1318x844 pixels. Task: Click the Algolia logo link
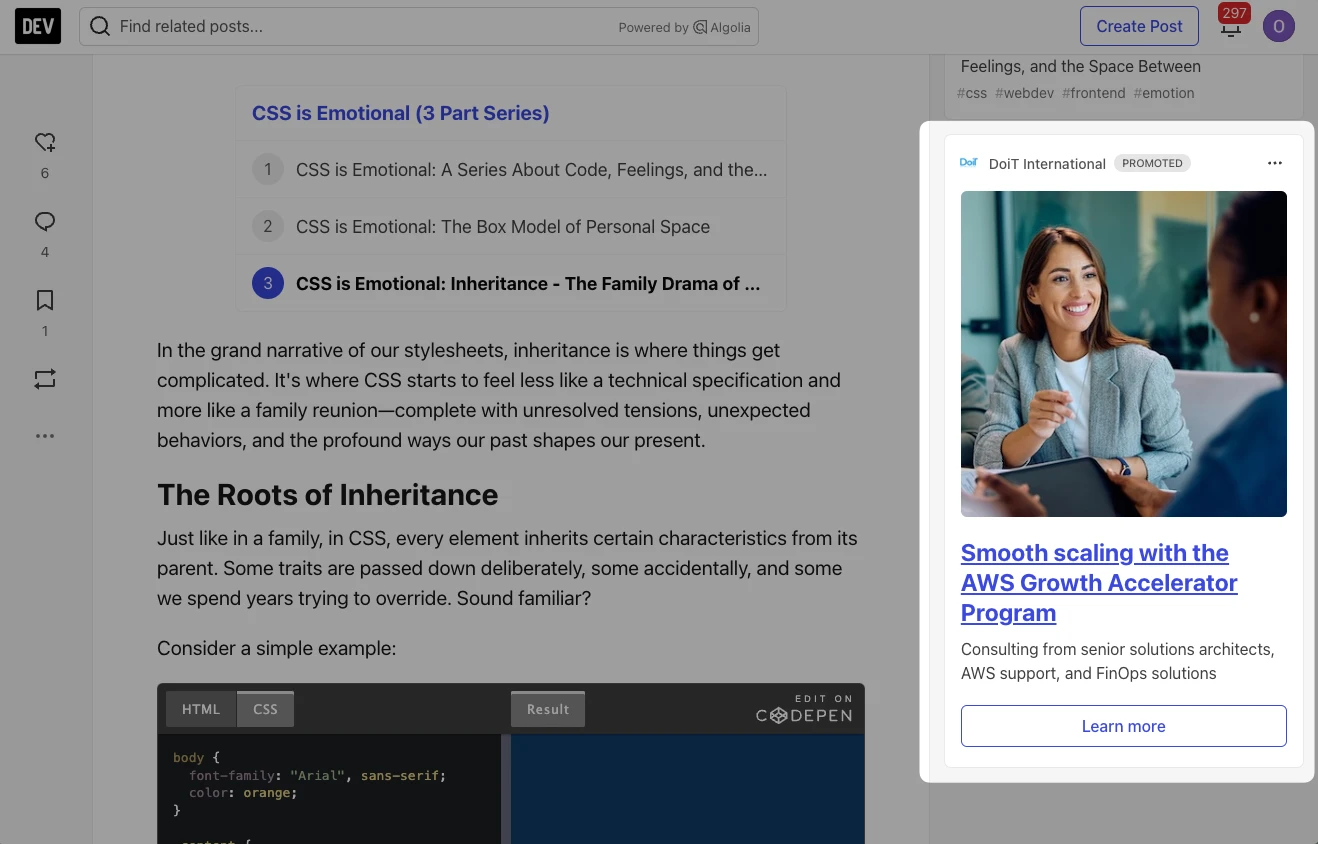(x=721, y=27)
